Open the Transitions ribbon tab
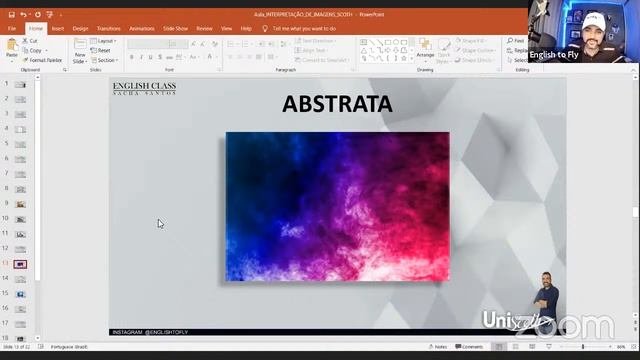The image size is (640, 360). (109, 29)
